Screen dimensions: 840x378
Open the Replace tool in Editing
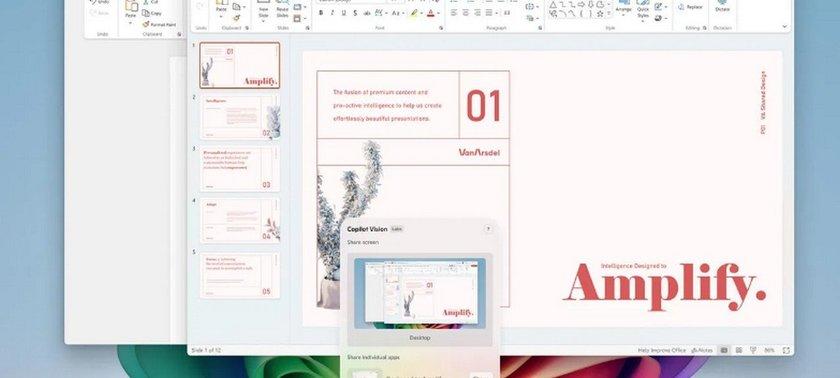(x=690, y=7)
